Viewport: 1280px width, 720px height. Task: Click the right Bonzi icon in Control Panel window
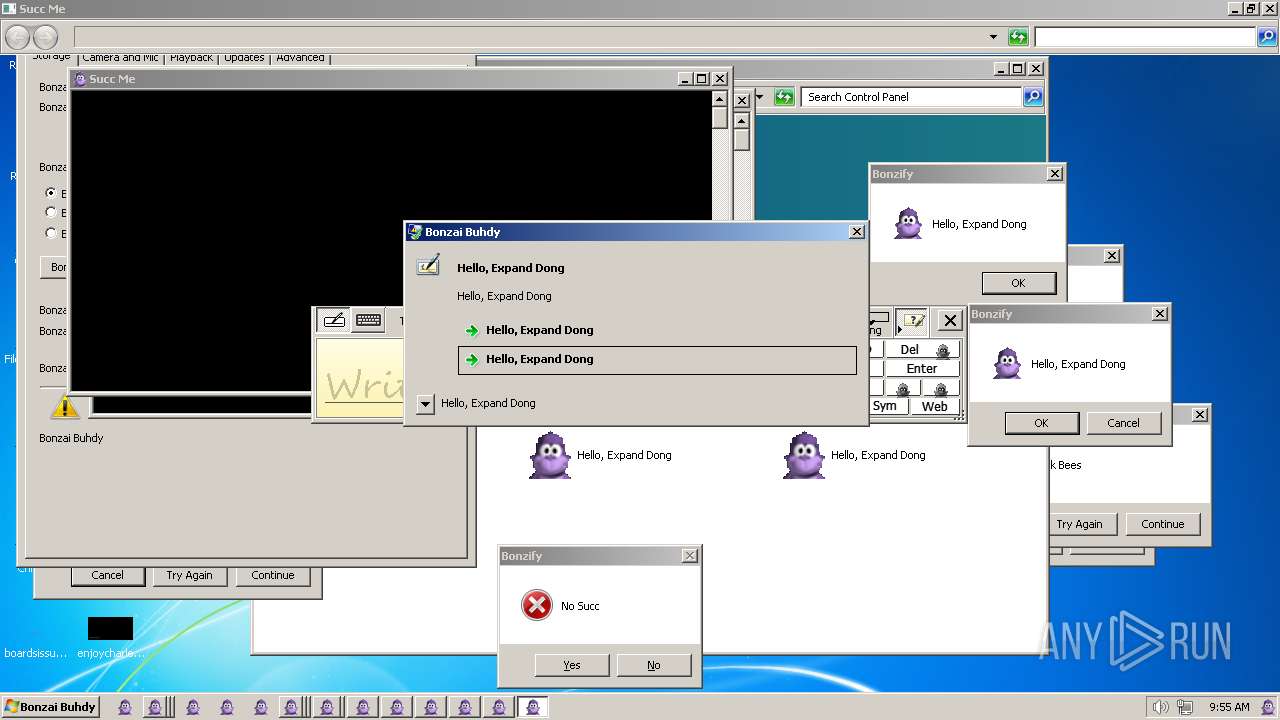[804, 455]
